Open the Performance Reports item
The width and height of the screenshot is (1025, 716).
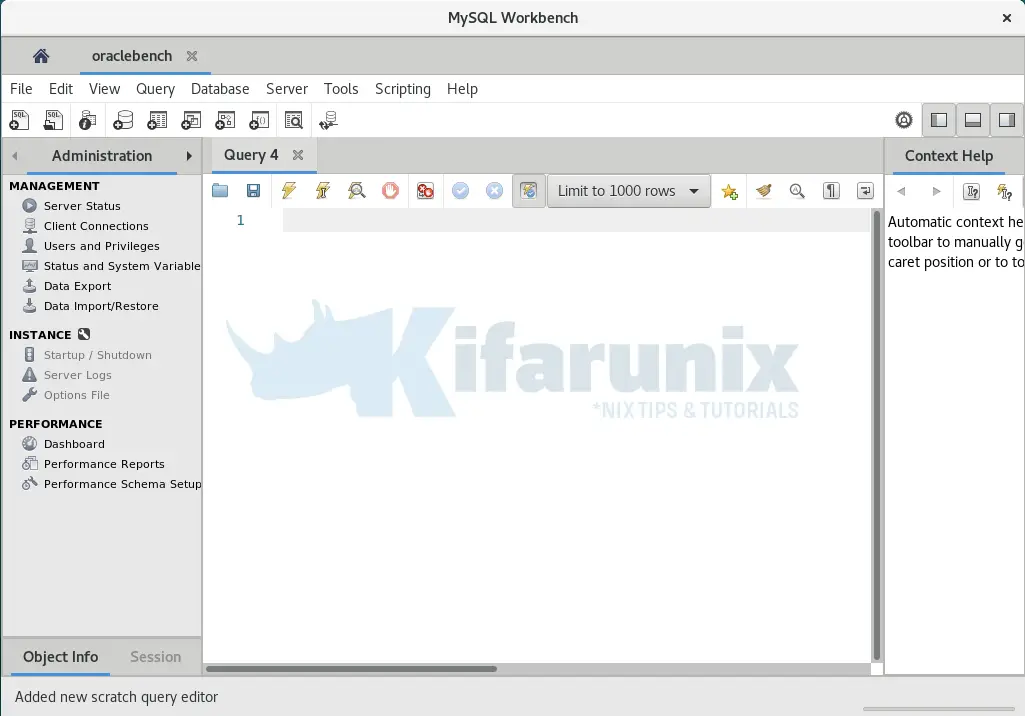pos(104,464)
